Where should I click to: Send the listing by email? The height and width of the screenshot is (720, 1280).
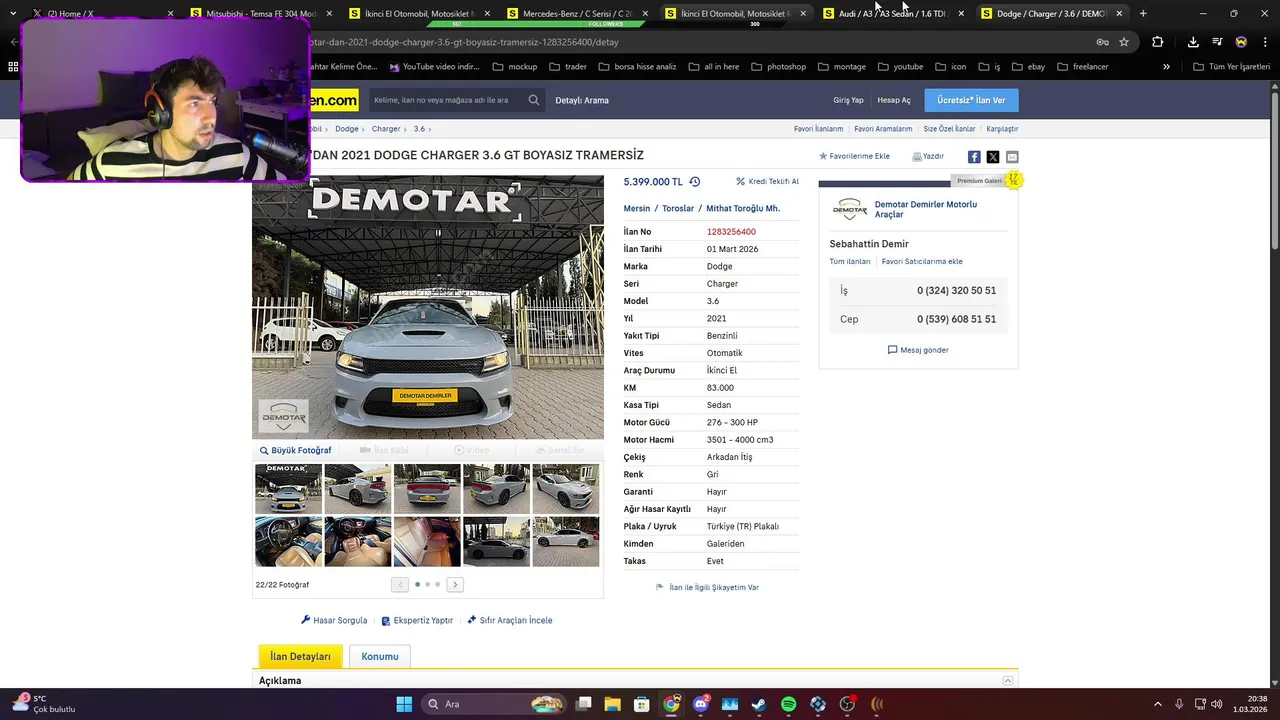coord(1012,157)
